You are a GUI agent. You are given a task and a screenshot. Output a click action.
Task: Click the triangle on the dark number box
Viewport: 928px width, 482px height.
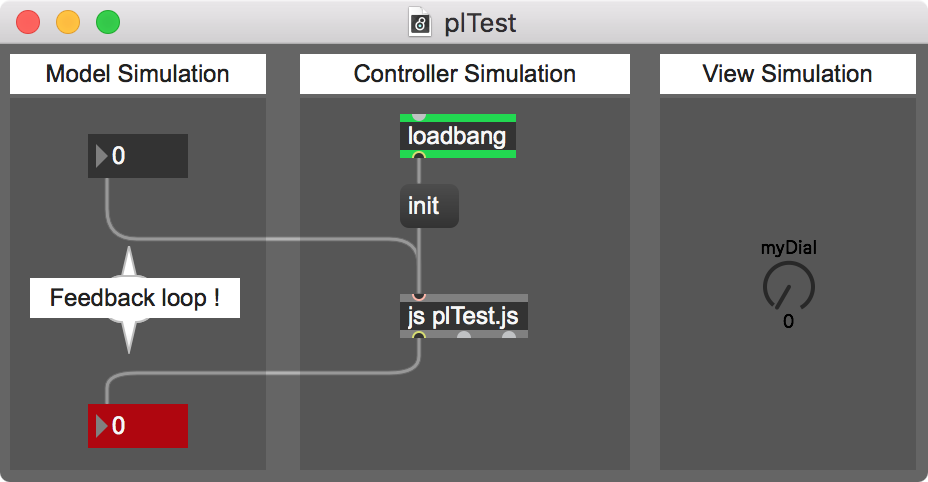tap(101, 156)
